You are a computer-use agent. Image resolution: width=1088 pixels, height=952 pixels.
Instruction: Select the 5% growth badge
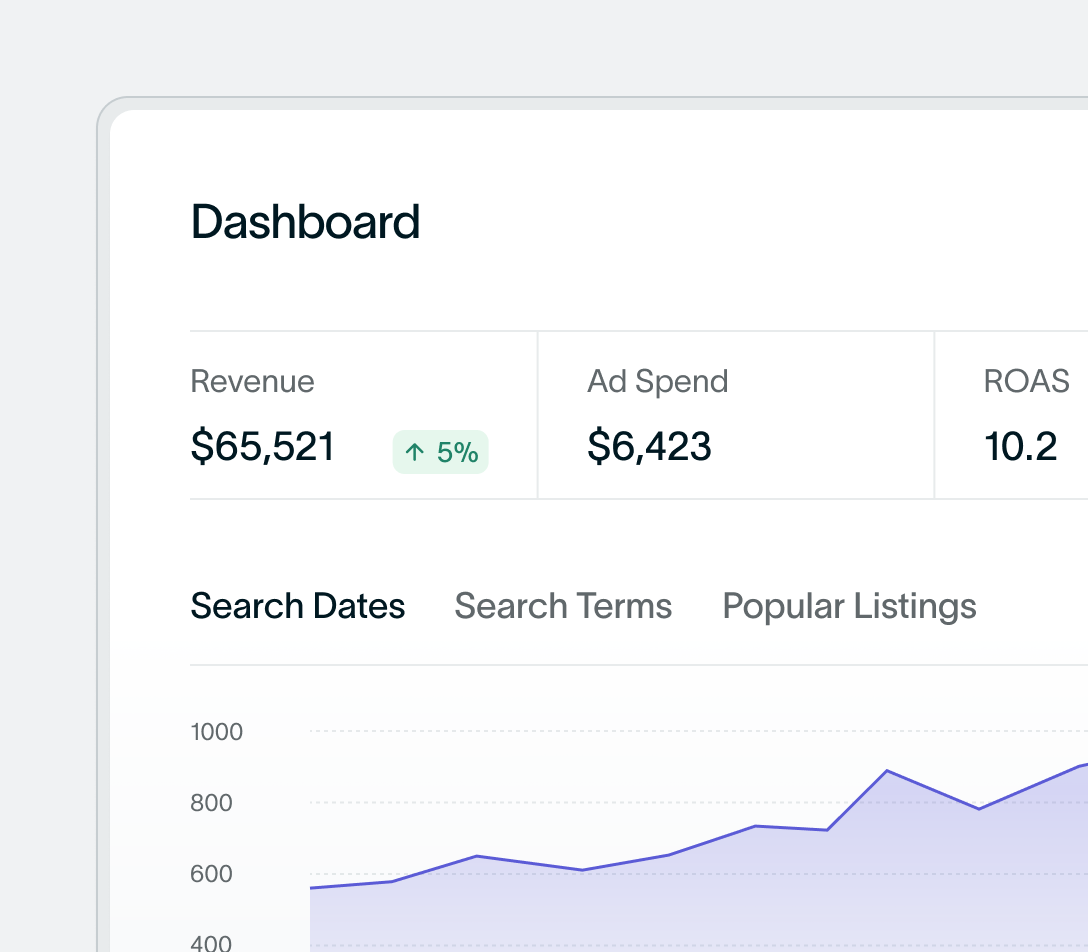440,452
